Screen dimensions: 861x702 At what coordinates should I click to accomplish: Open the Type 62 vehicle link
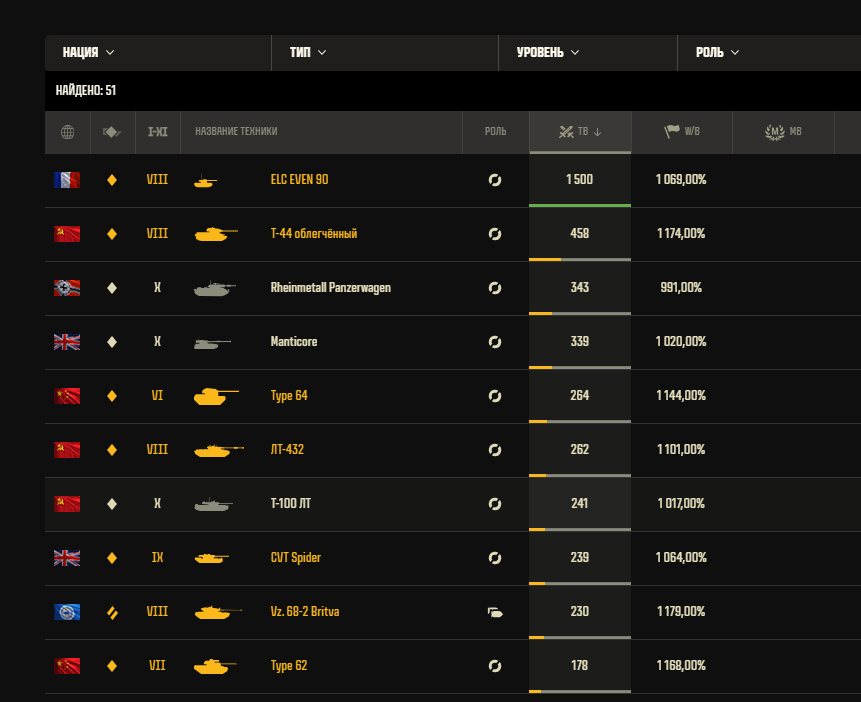click(289, 666)
